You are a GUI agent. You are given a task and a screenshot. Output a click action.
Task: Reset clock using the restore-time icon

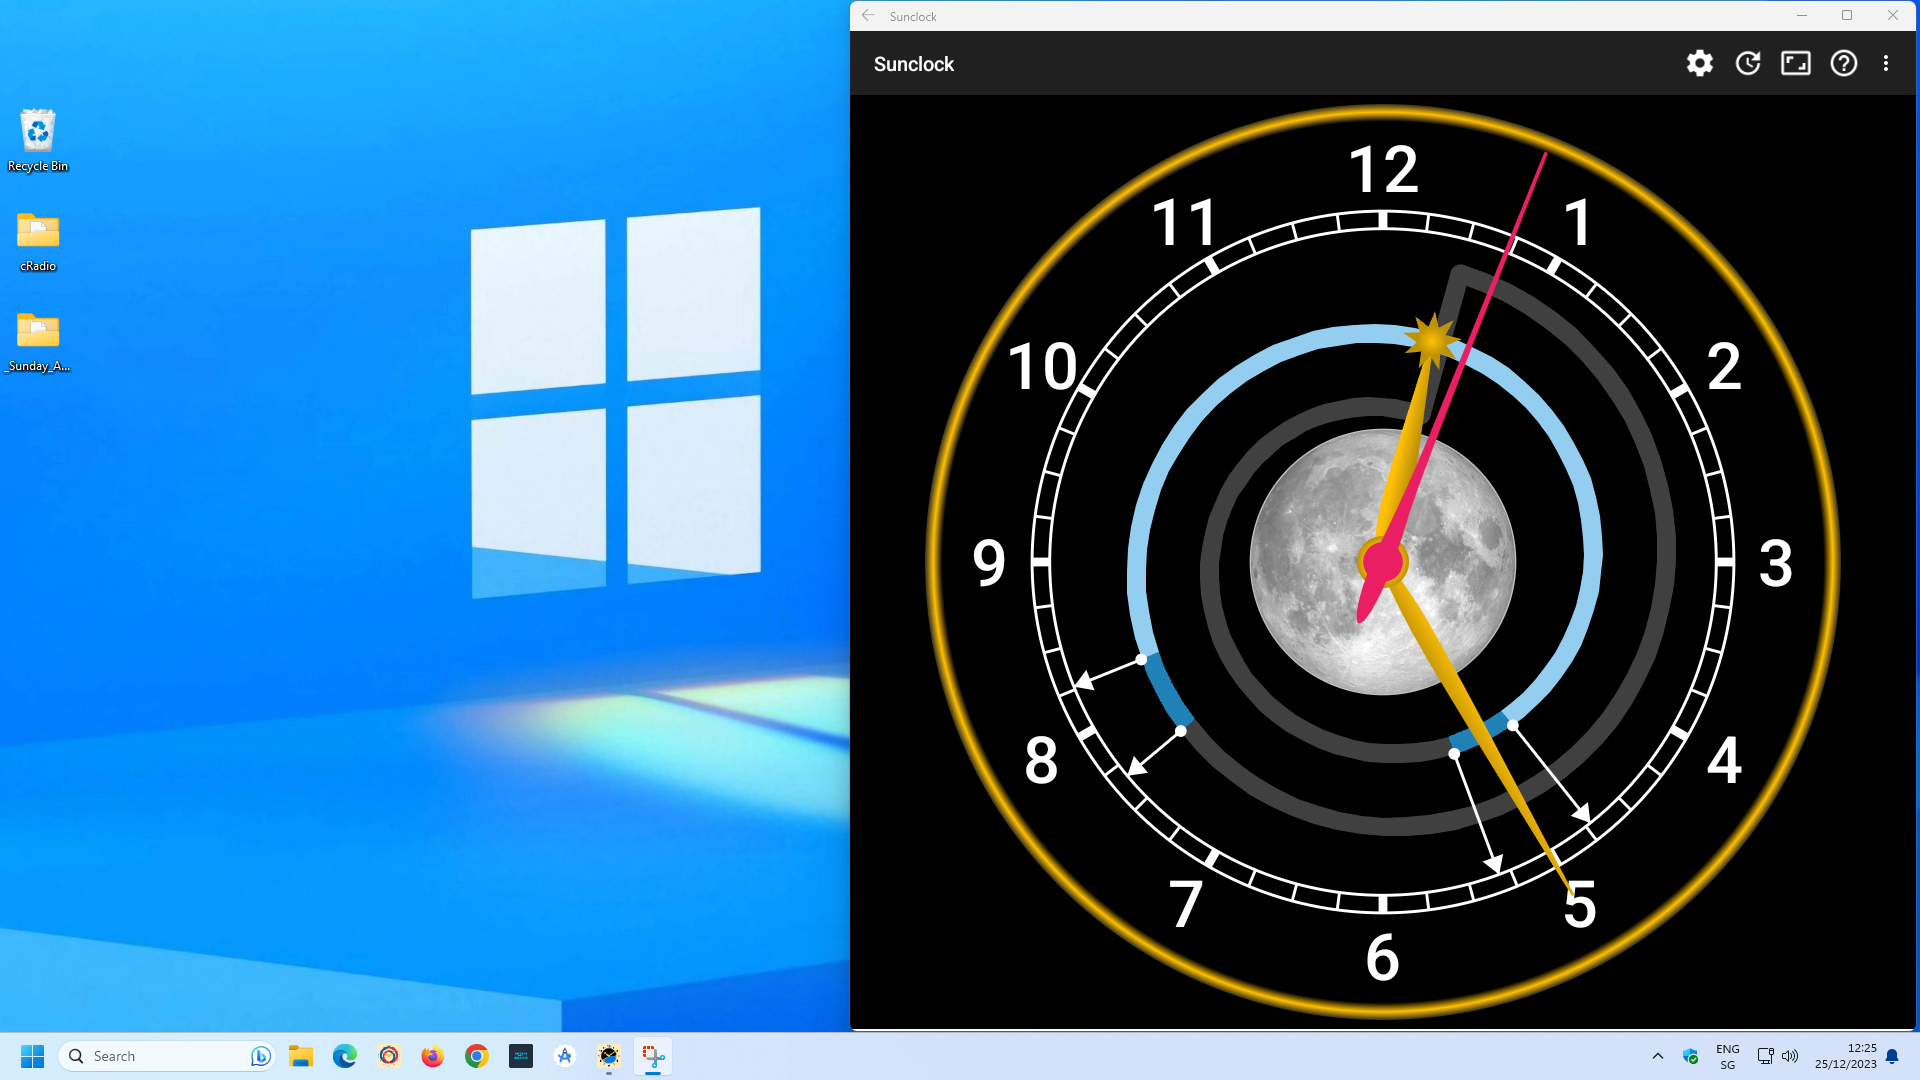click(1747, 63)
